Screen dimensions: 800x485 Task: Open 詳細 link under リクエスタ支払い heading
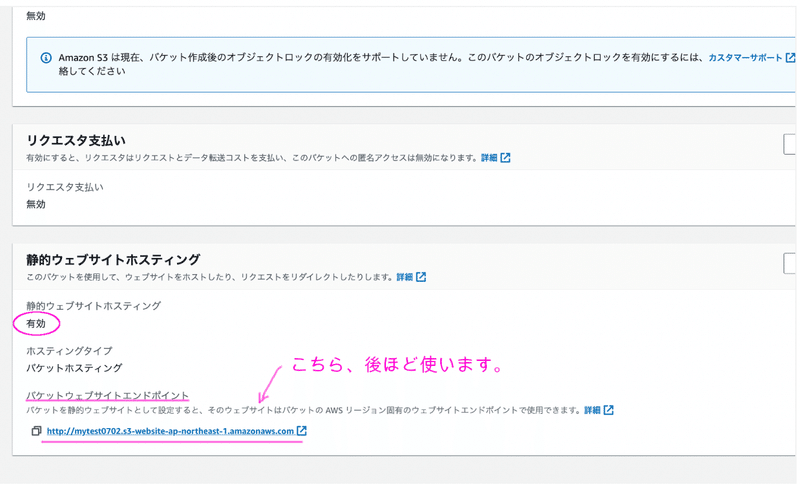tap(489, 158)
